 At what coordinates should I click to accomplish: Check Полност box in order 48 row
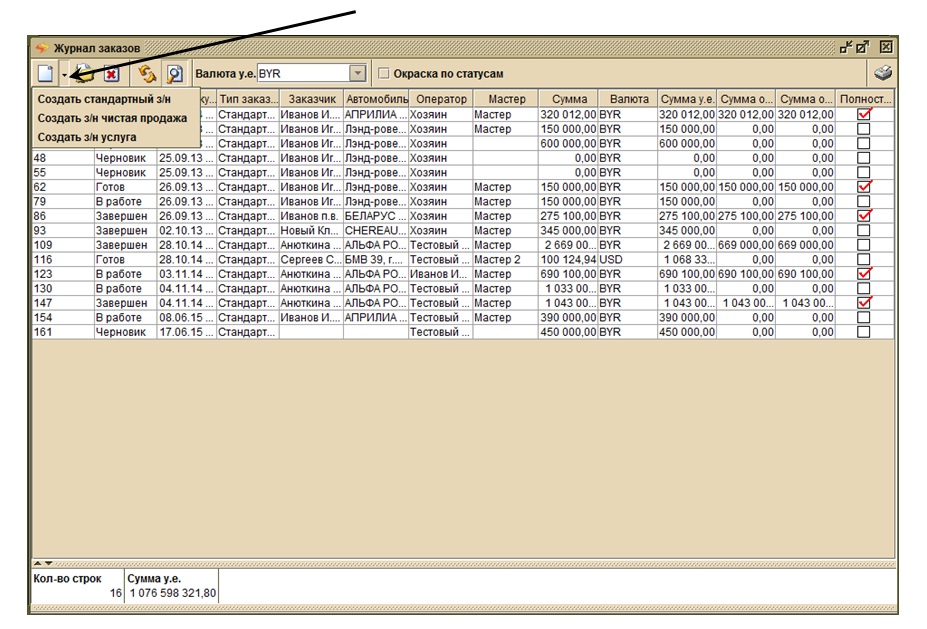coord(864,158)
